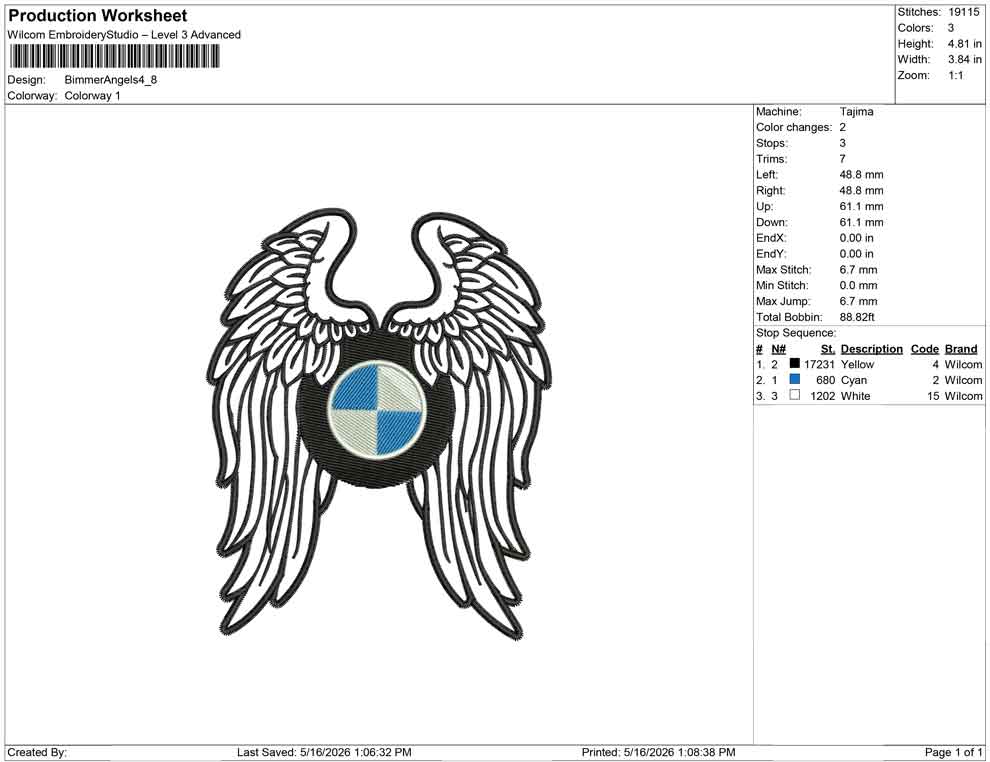This screenshot has height=762, width=990.
Task: Click the height value '4.81 in'
Action: (964, 44)
